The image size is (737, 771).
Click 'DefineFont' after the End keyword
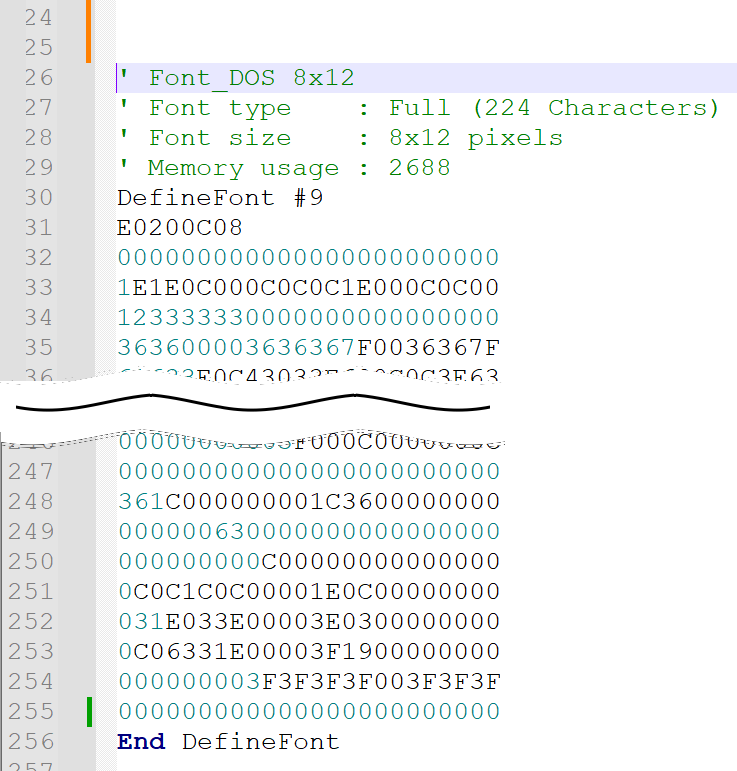(260, 742)
